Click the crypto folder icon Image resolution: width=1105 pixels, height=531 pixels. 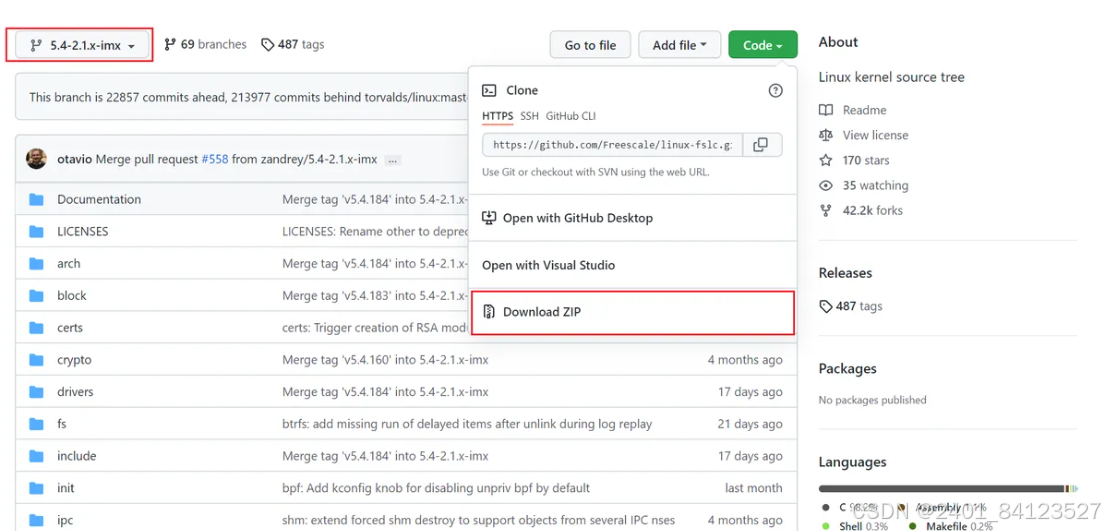[37, 360]
